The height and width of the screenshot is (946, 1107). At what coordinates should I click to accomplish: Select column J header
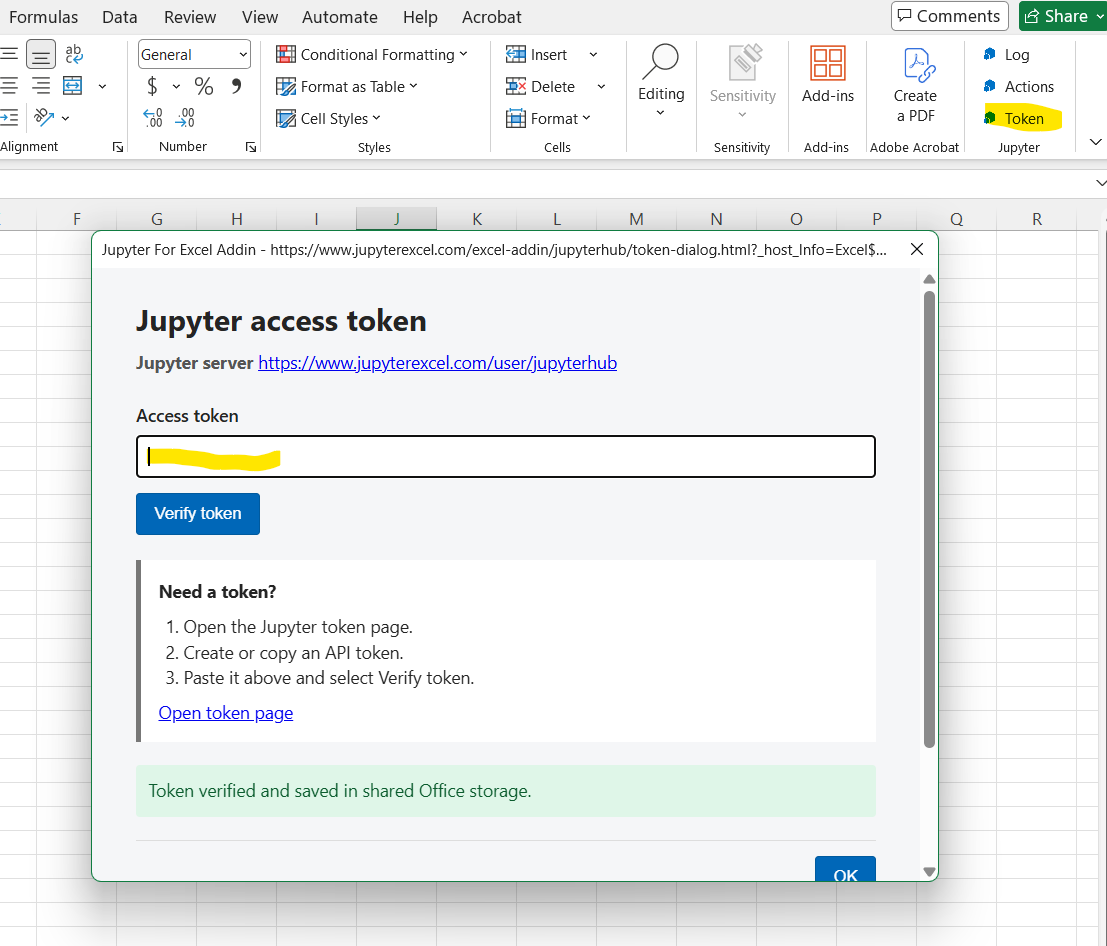coord(396,219)
